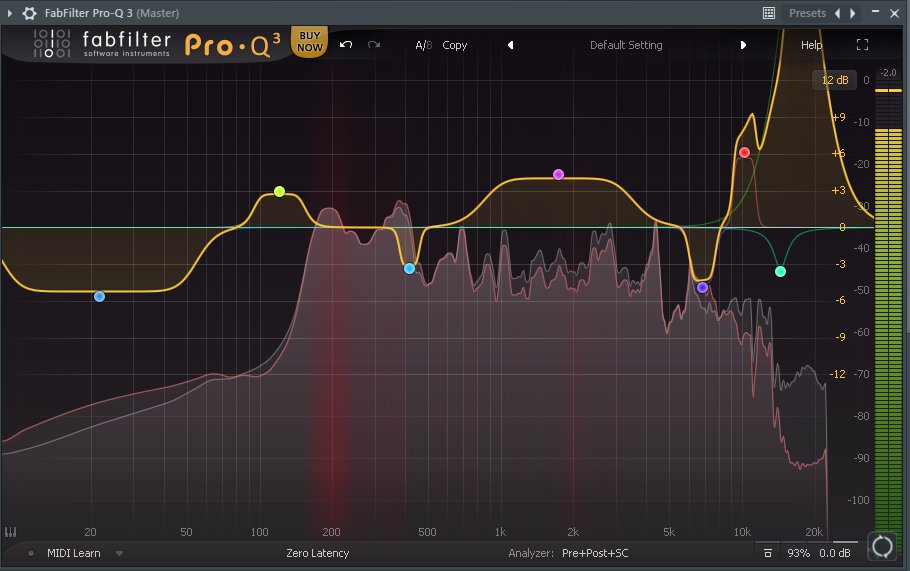Screen dimensions: 910x571
Task: Open the 12 dB display range dropdown
Action: (x=835, y=80)
